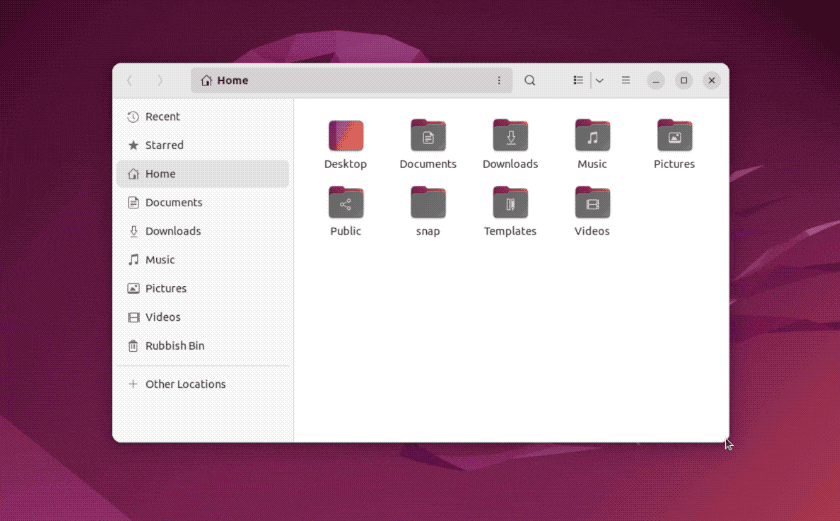Viewport: 840px width, 521px height.
Task: Go to Videos in the sidebar
Action: coord(202,317)
